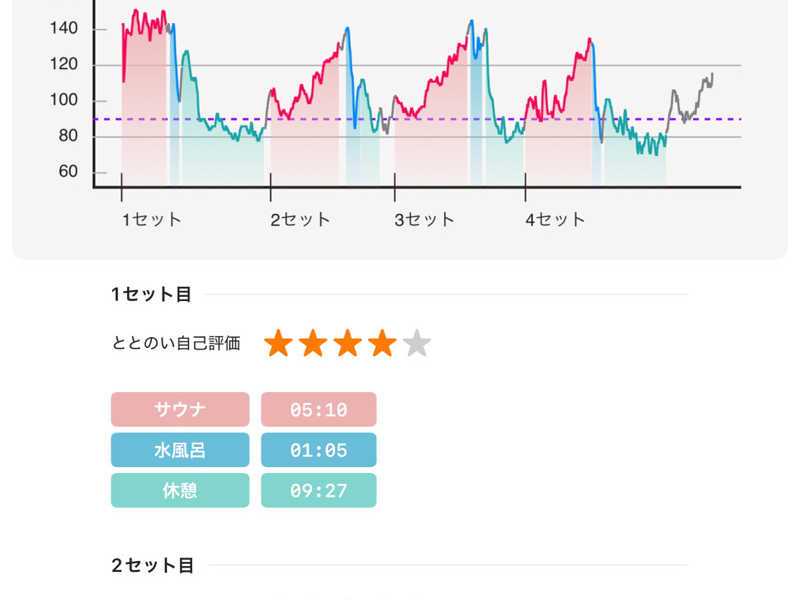800x600 pixels.
Task: Select the second rating star
Action: point(313,343)
